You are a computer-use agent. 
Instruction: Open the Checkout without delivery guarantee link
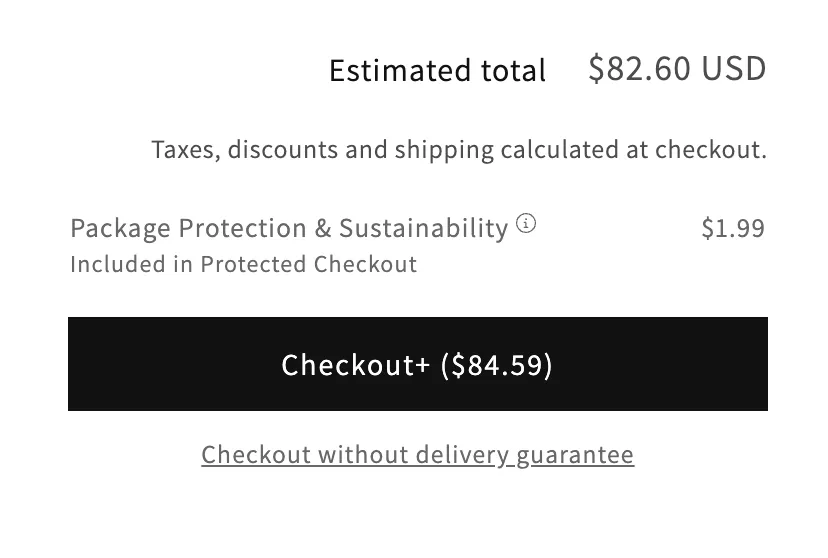coord(417,455)
